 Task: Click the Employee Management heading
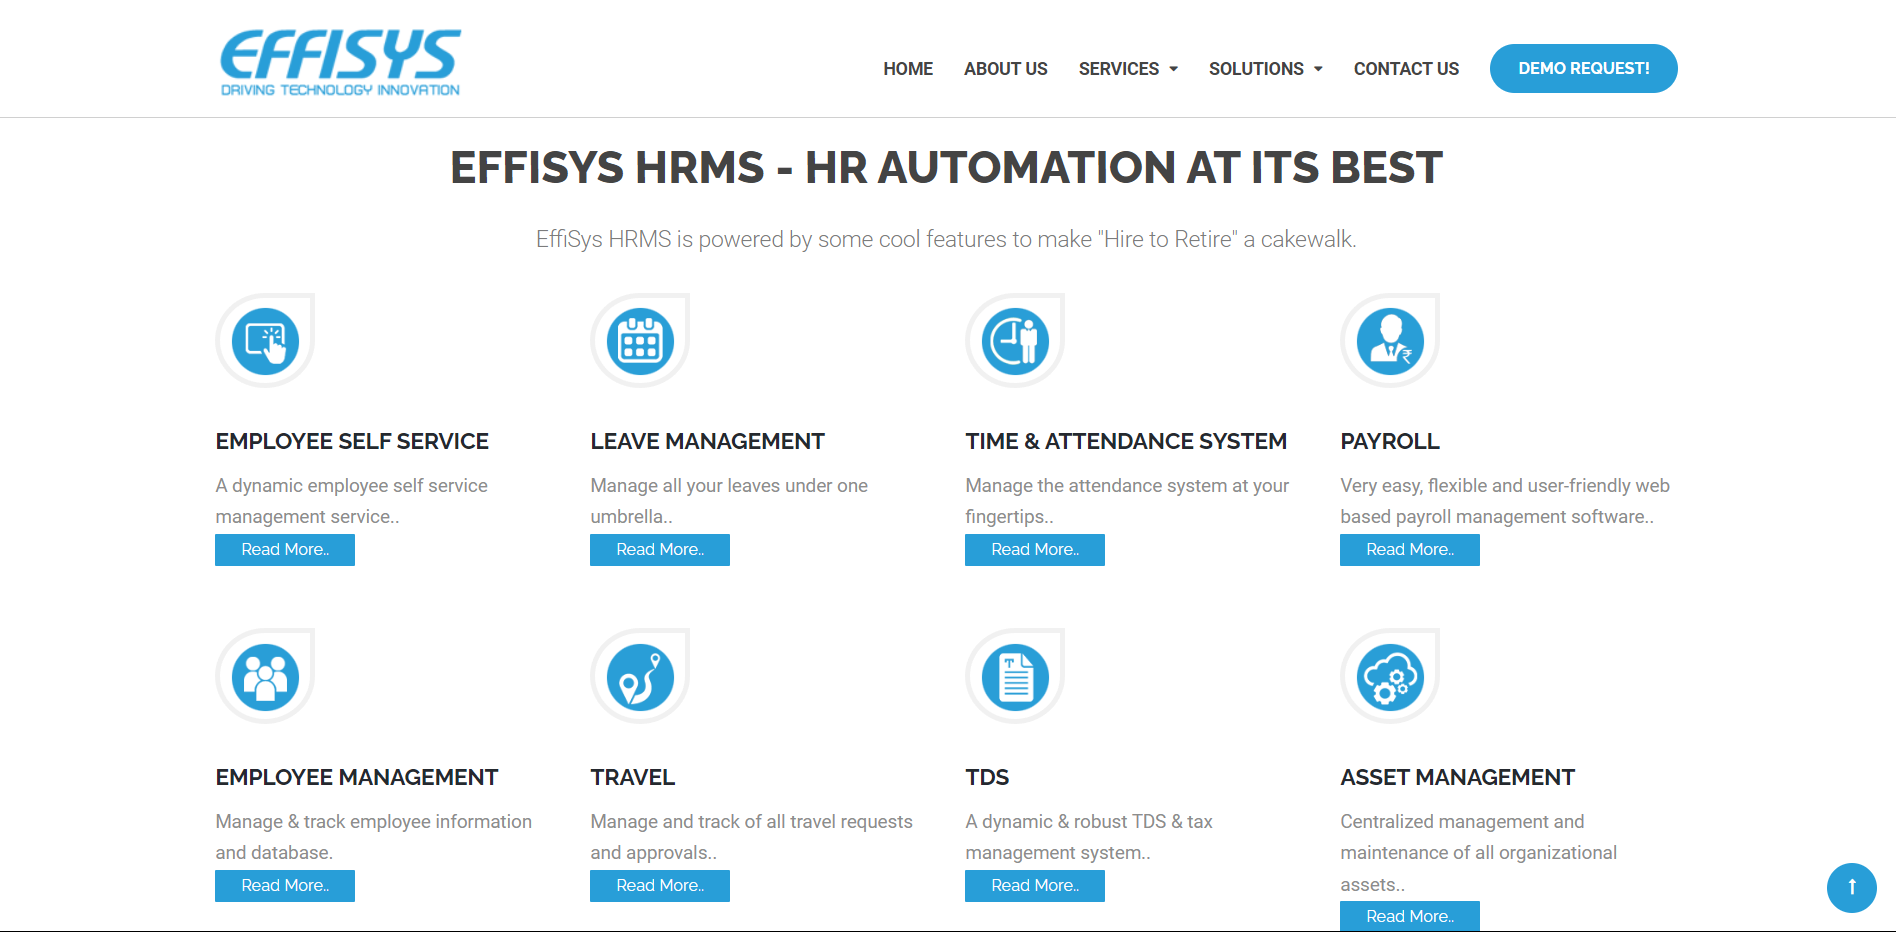tap(357, 777)
